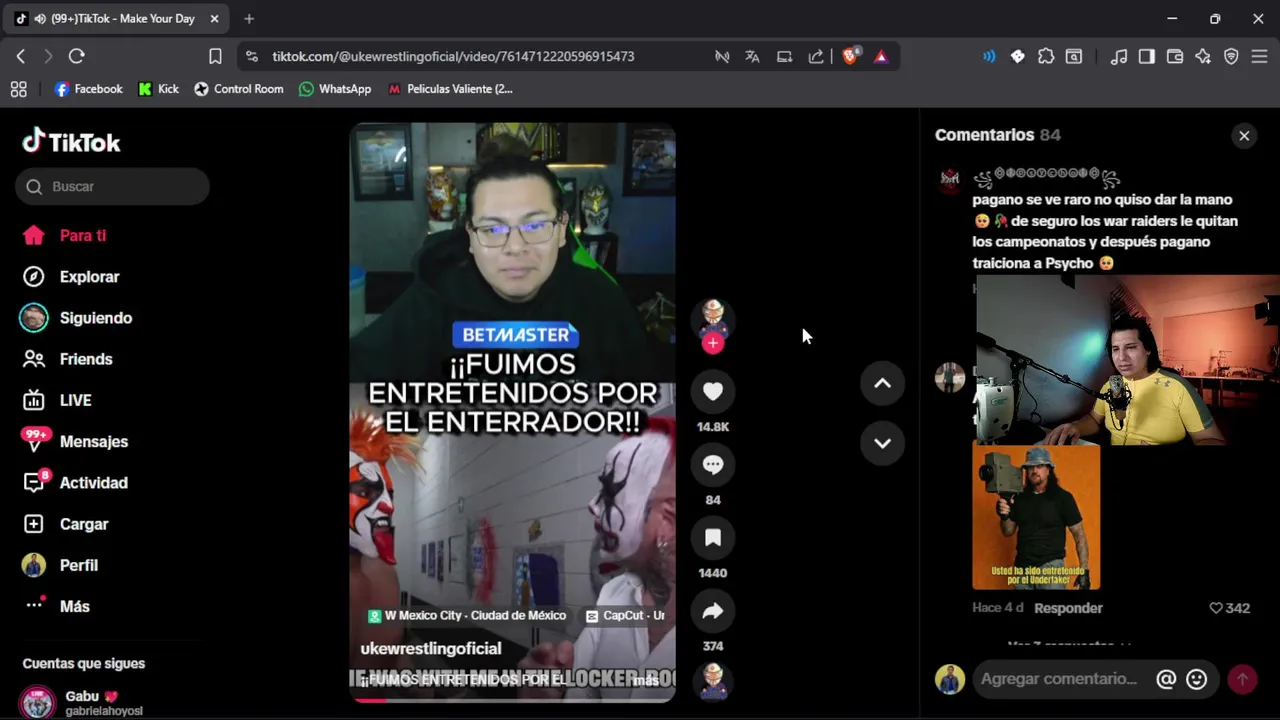Open Brave Rewards triangle icon
The height and width of the screenshot is (720, 1280).
point(881,56)
